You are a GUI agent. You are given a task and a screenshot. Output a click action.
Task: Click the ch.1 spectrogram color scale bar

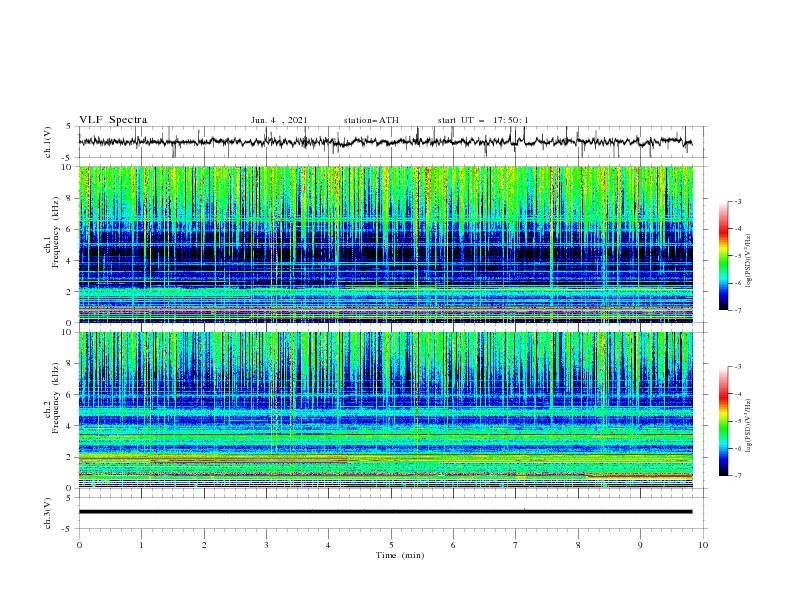coord(723,256)
